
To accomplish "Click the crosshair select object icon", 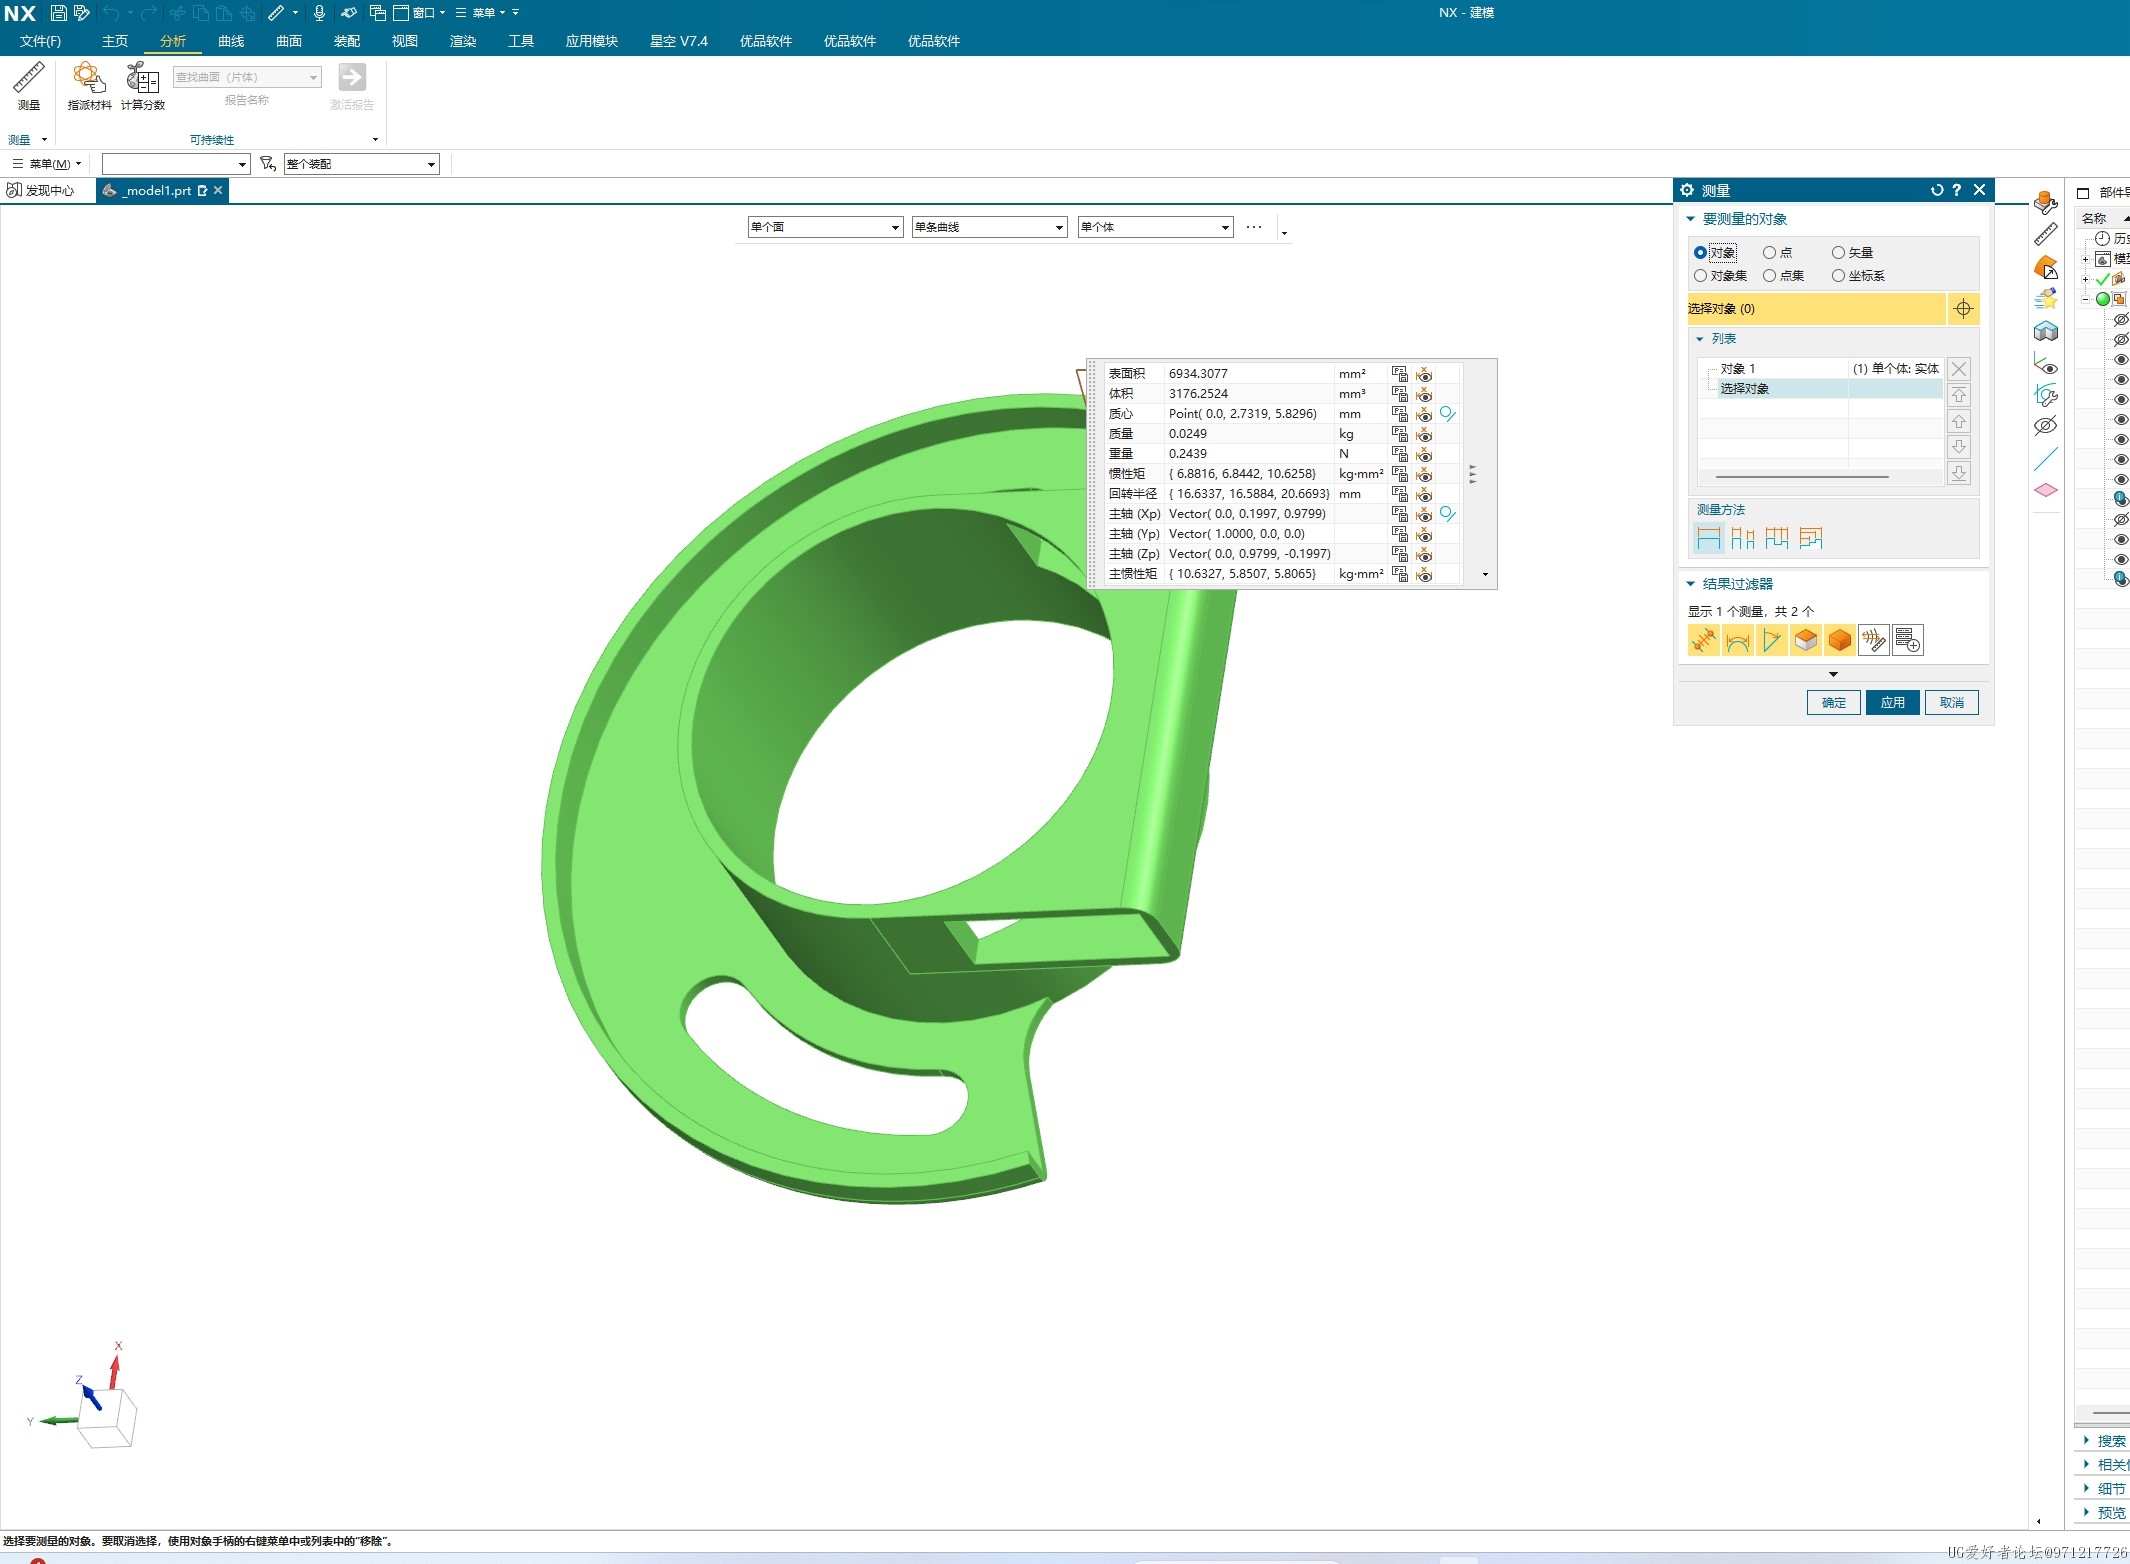I will point(1963,309).
